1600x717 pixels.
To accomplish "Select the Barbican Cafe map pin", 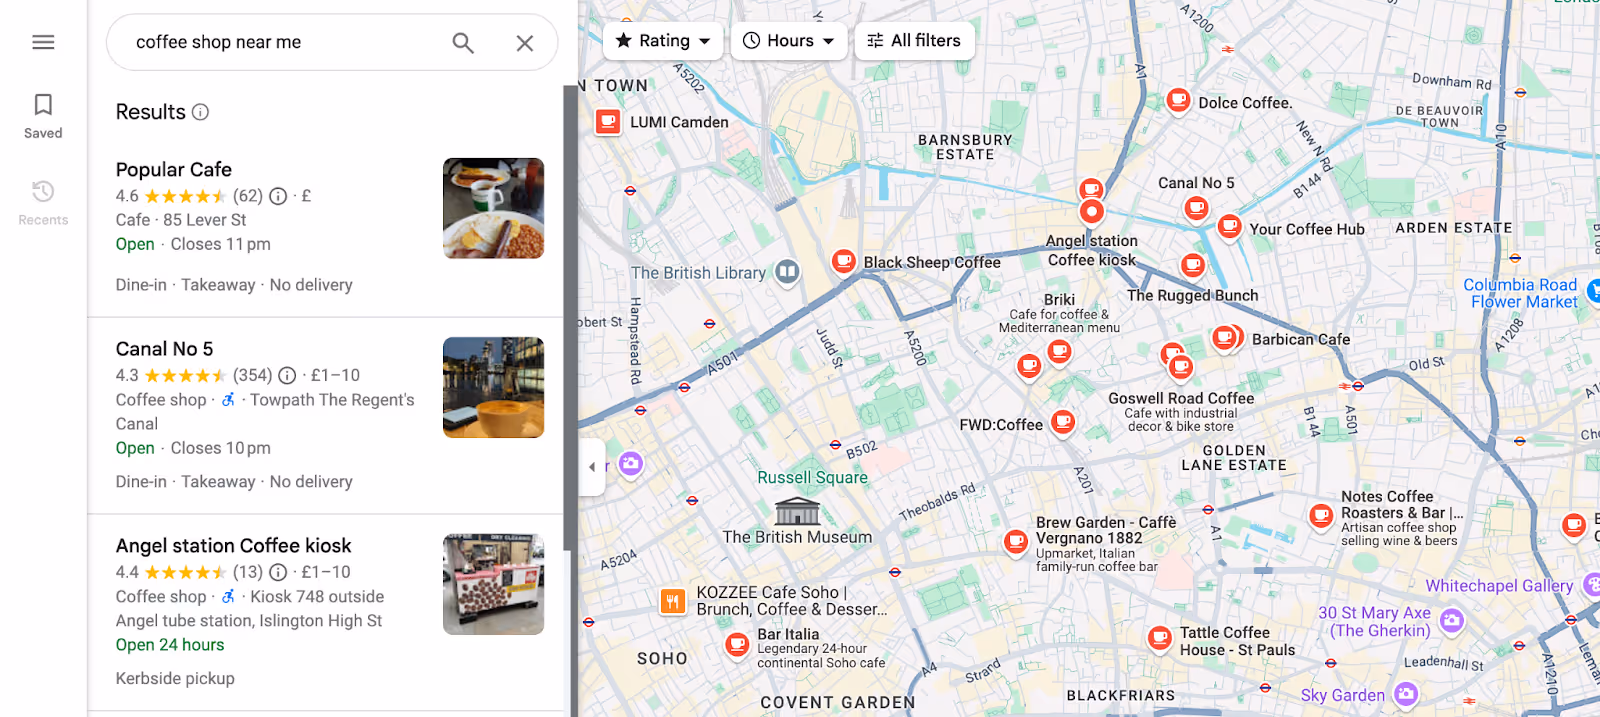I will tap(1224, 339).
